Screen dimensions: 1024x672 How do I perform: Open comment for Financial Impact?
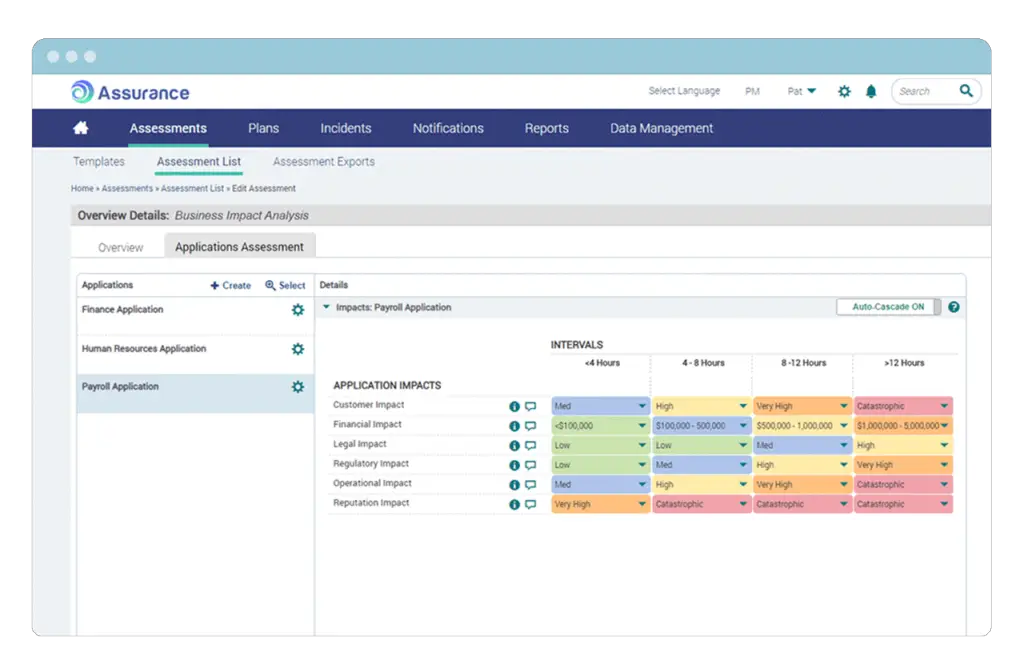tap(530, 426)
